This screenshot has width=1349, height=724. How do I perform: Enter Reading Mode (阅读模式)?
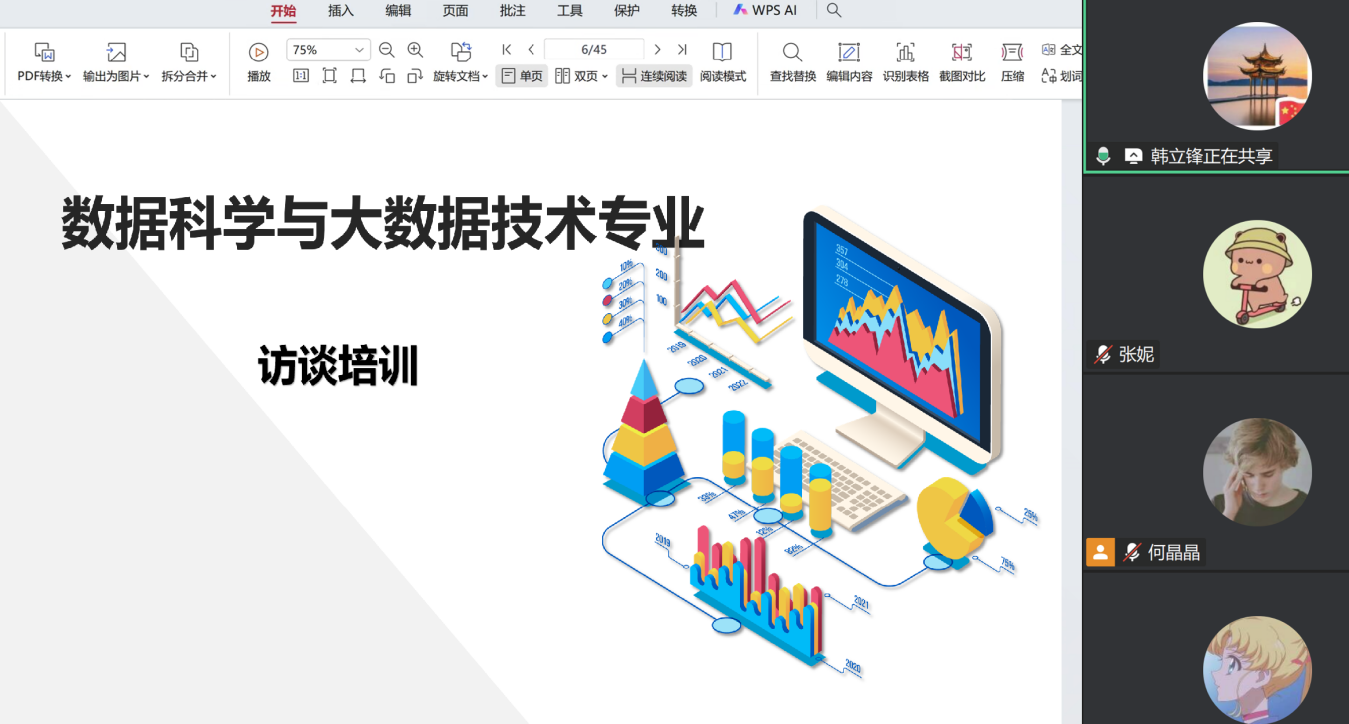coord(722,62)
